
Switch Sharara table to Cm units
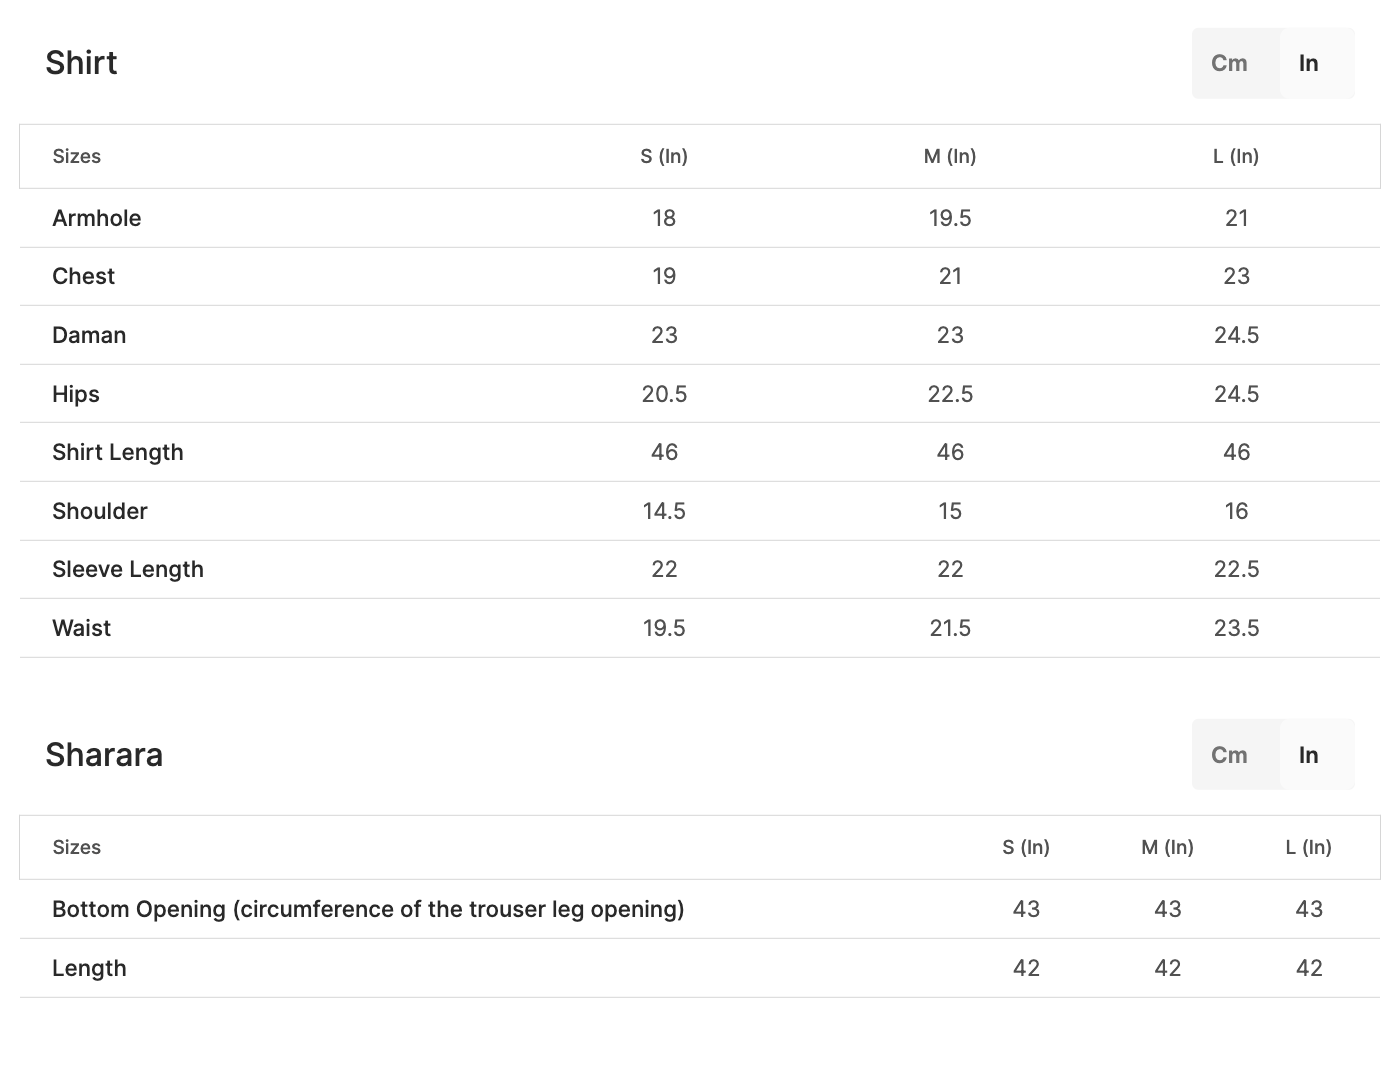coord(1229,755)
